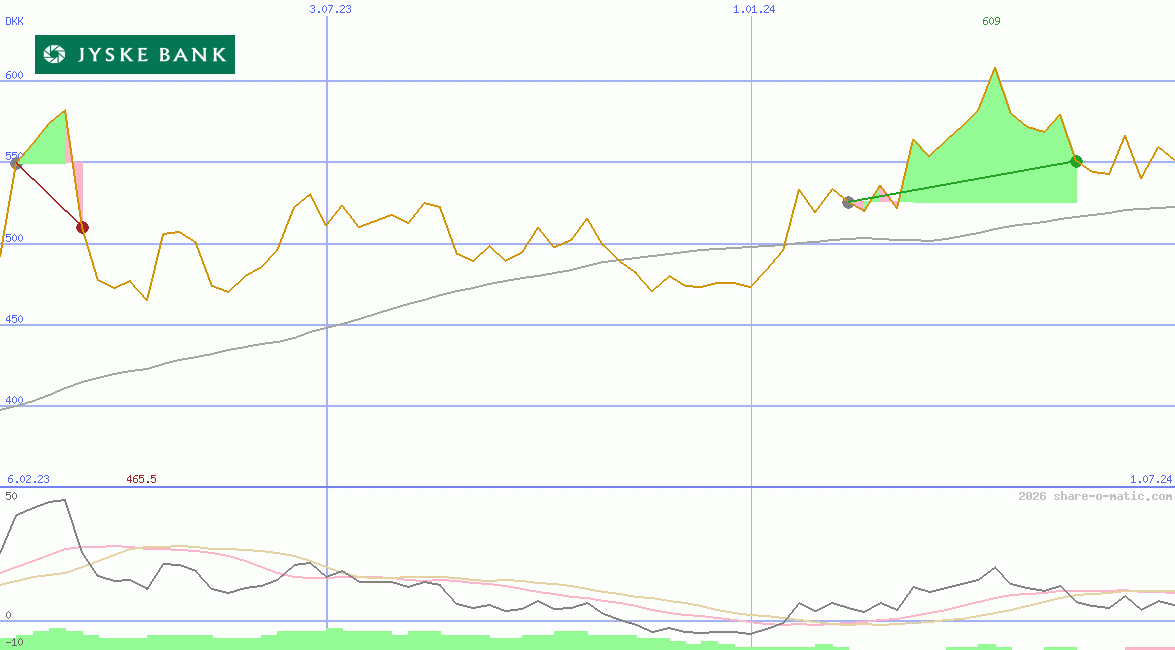
Task: Select the 6.02.23 start date label
Action: coord(27,479)
